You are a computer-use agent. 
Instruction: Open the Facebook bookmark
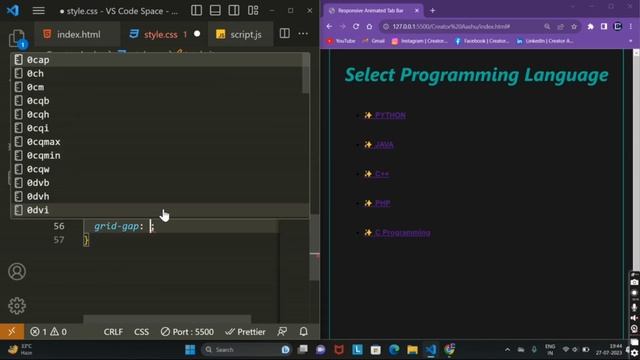(482, 41)
